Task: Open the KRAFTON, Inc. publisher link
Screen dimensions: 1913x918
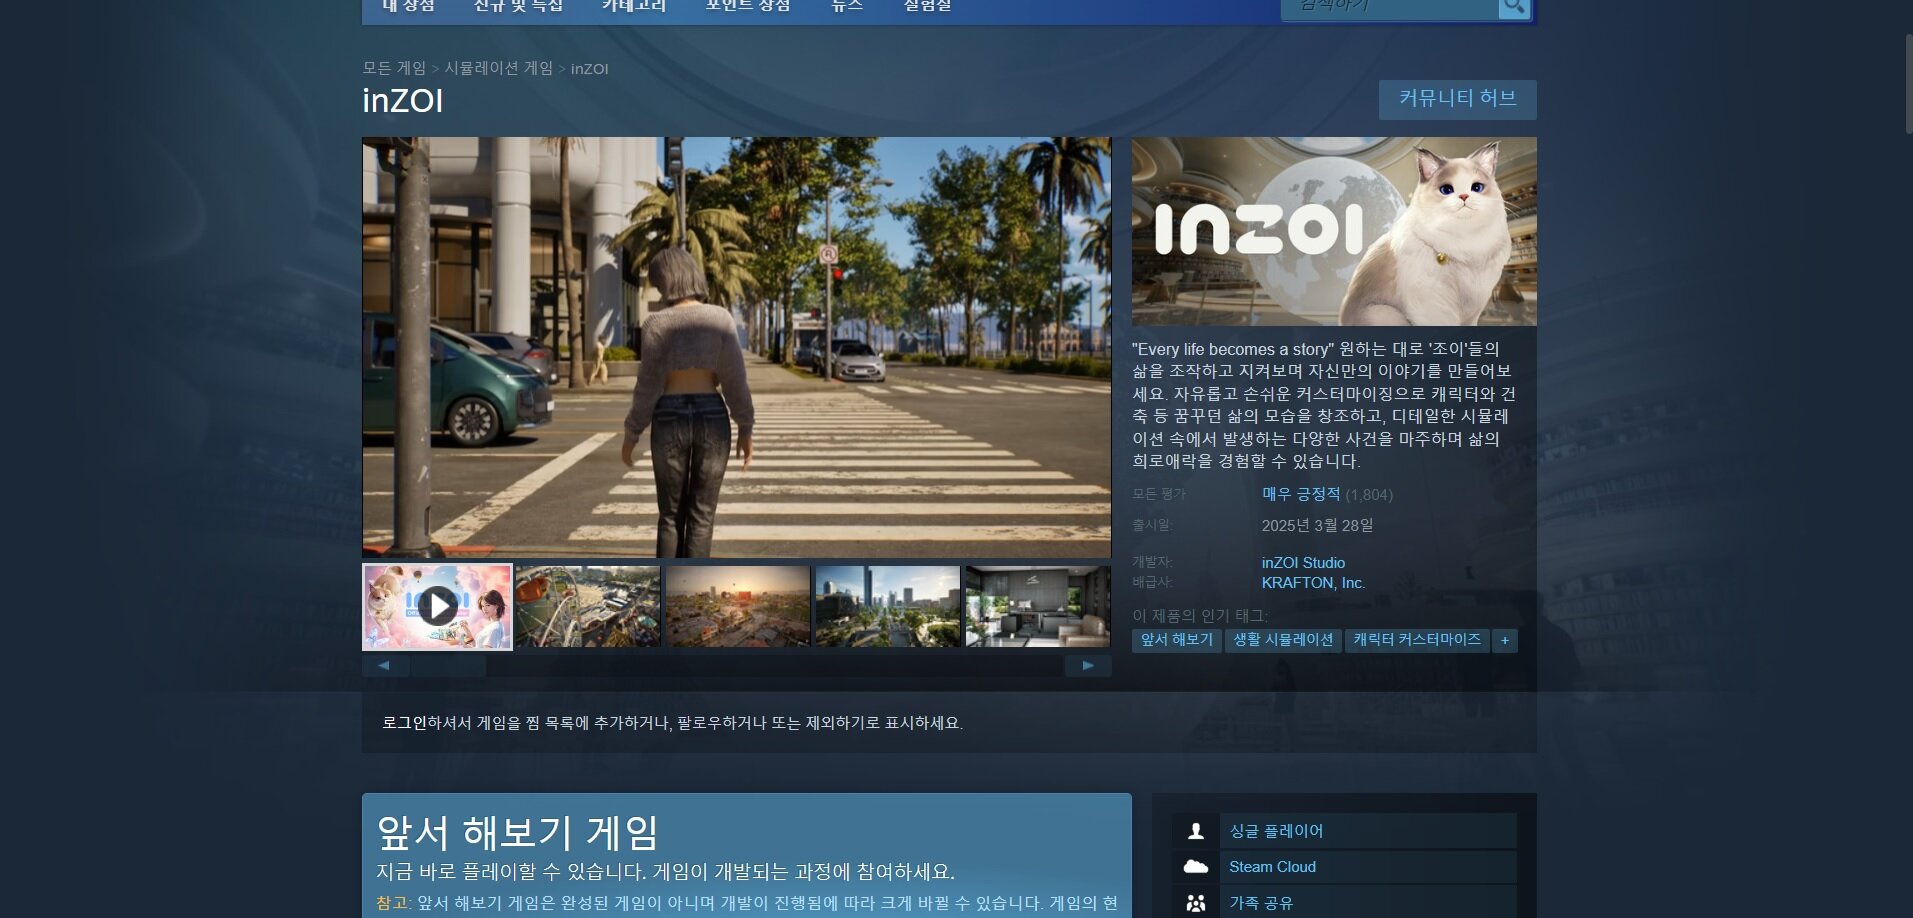Action: tap(1313, 583)
